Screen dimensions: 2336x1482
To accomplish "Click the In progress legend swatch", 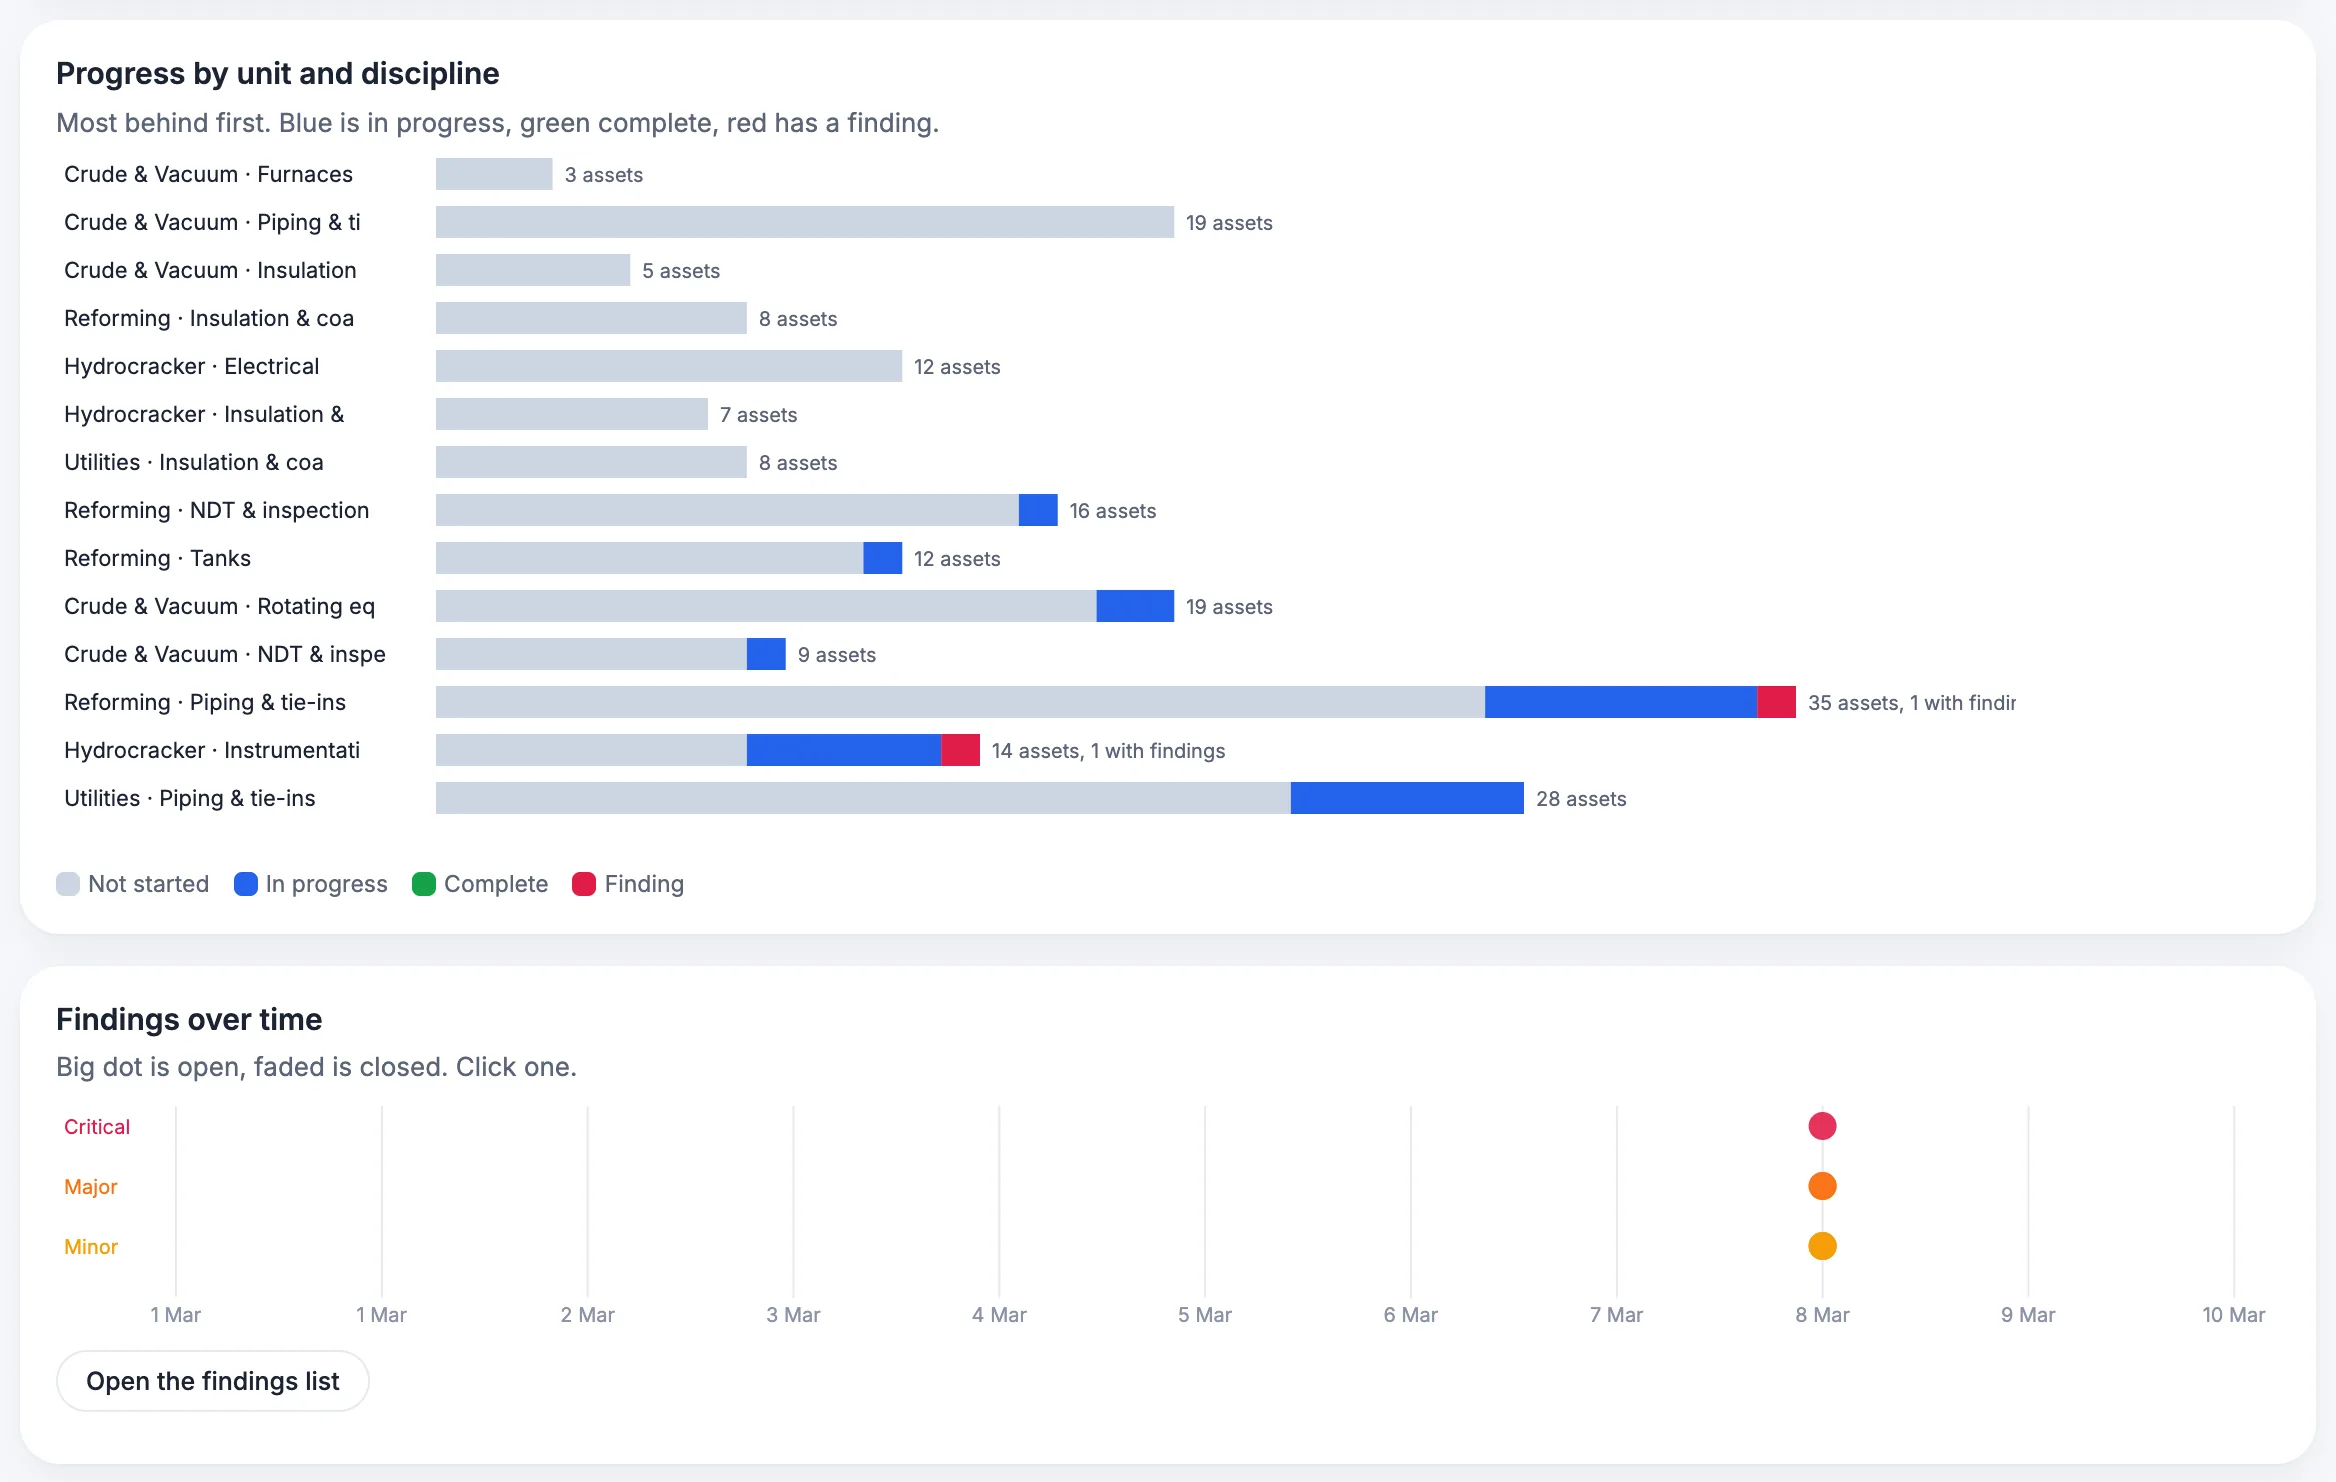I will tap(246, 884).
